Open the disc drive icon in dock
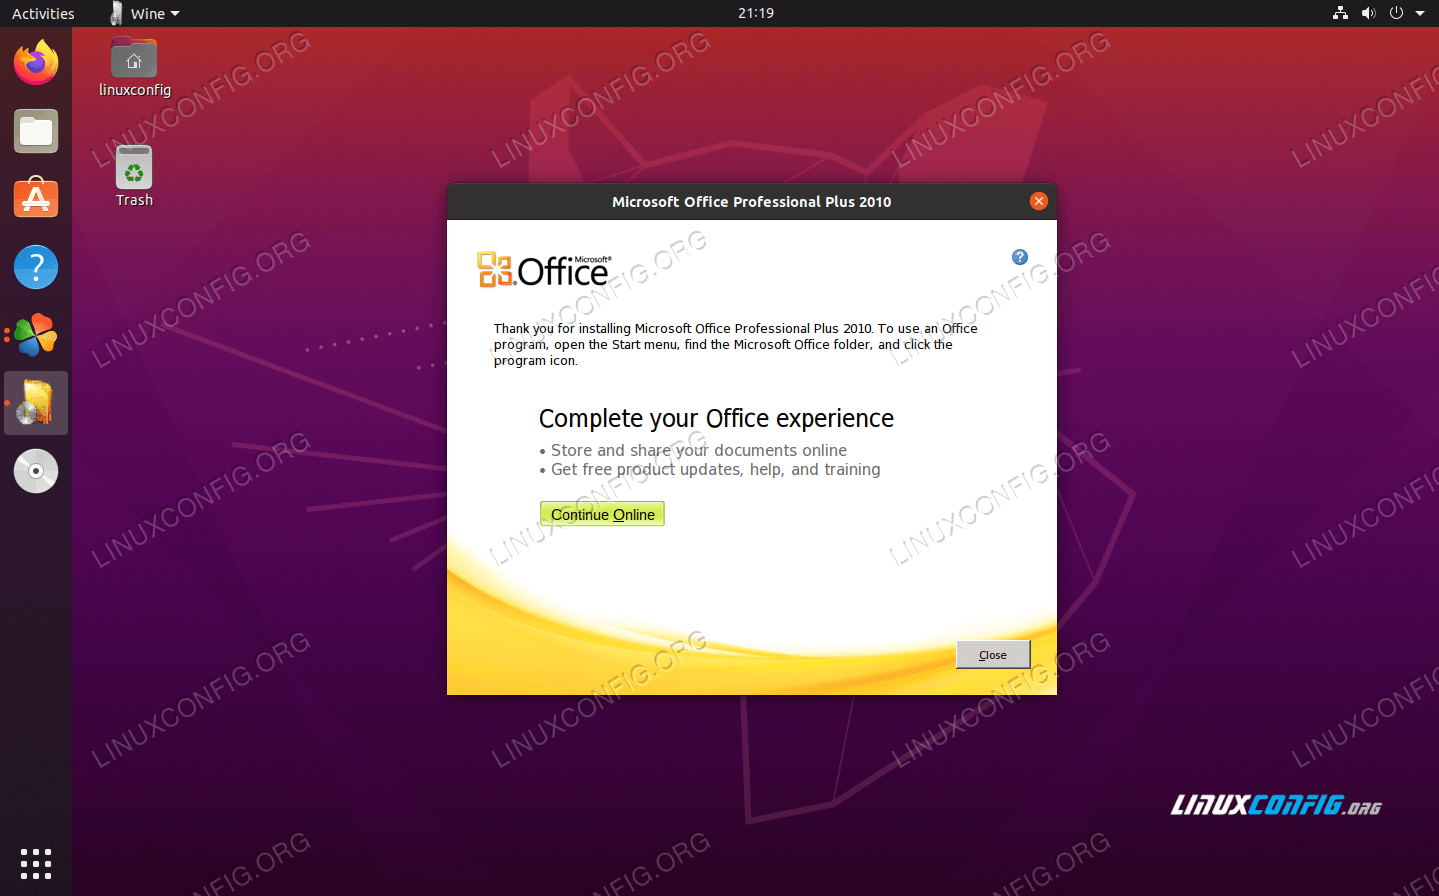This screenshot has width=1439, height=896. [36, 471]
